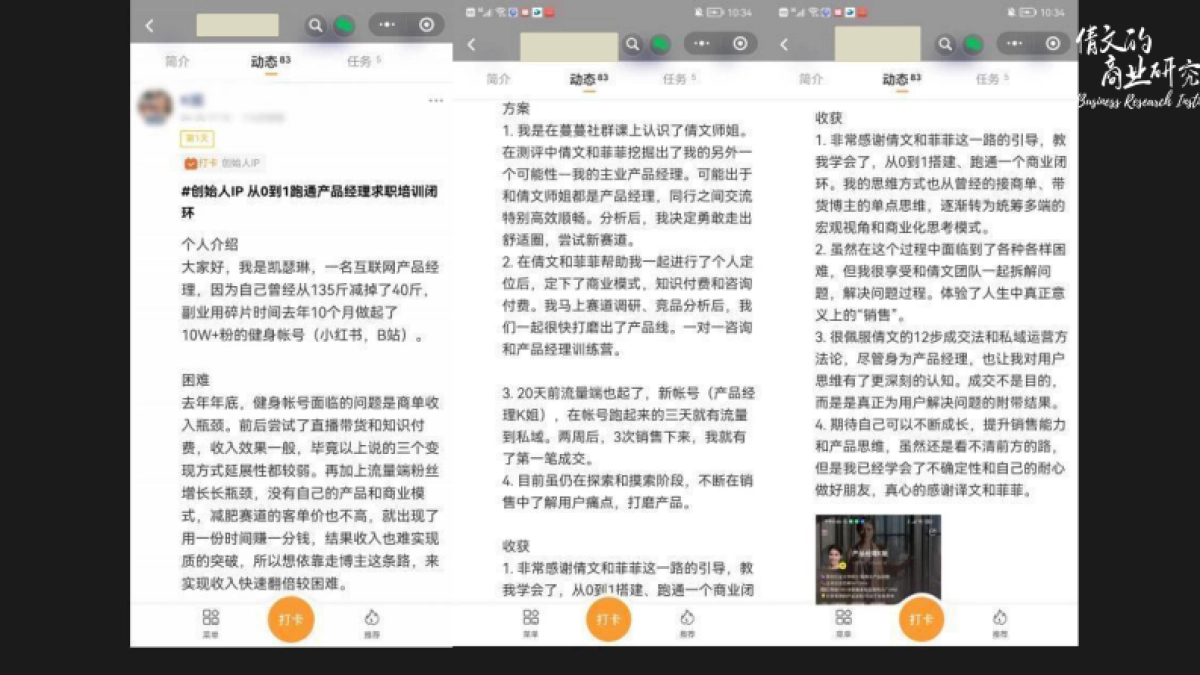Viewport: 1200px width, 675px height.
Task: Tap the orange 打卡 button
Action: click(x=290, y=620)
